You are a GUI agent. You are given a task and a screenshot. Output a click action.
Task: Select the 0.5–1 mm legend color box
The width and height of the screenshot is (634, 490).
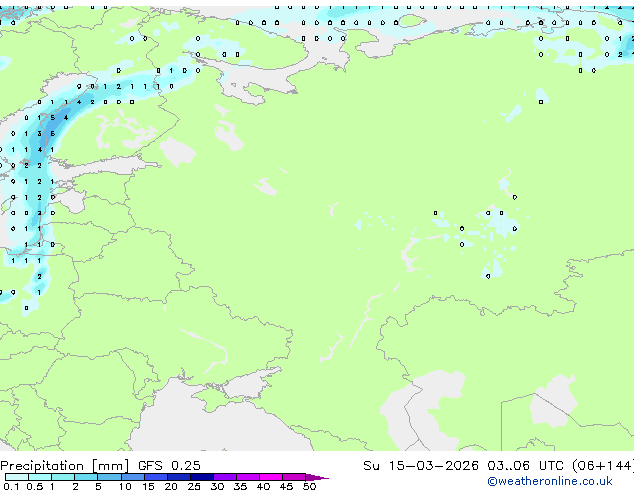pyautogui.click(x=40, y=477)
